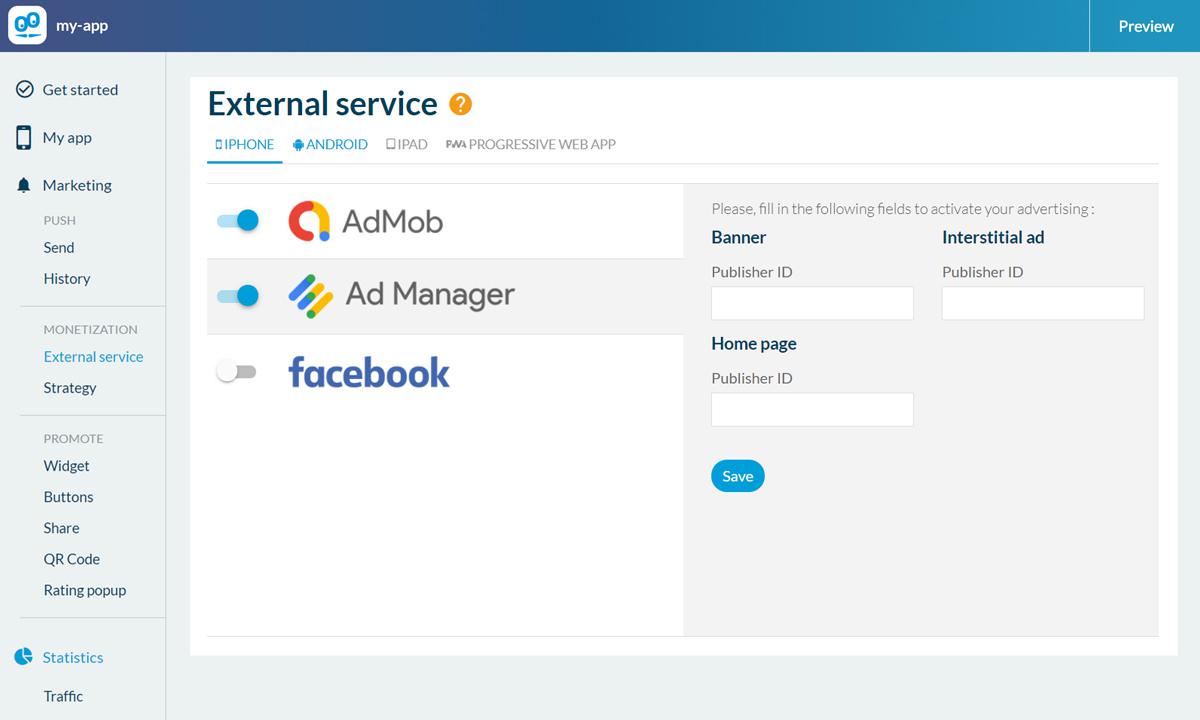Turn off the Ad Manager toggle
The image size is (1200, 720).
tap(238, 296)
